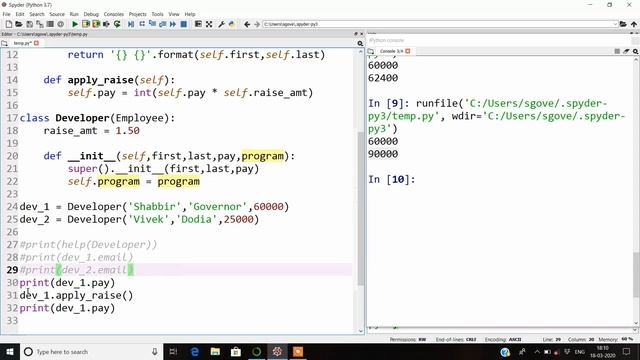The height and width of the screenshot is (360, 640).
Task: Open the Run menu
Action: click(x=74, y=14)
